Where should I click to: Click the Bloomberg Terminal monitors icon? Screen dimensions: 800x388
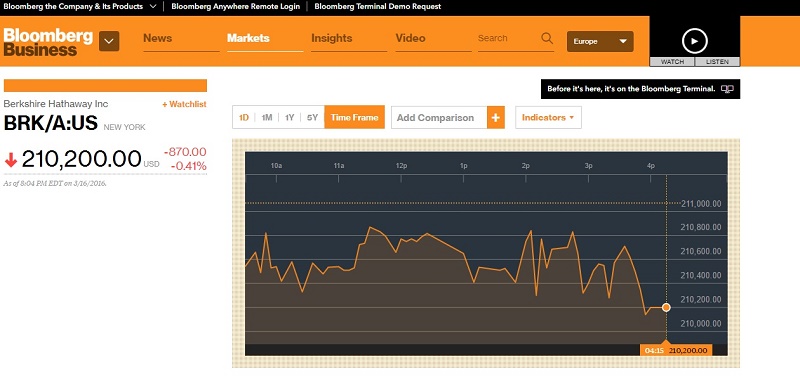727,89
